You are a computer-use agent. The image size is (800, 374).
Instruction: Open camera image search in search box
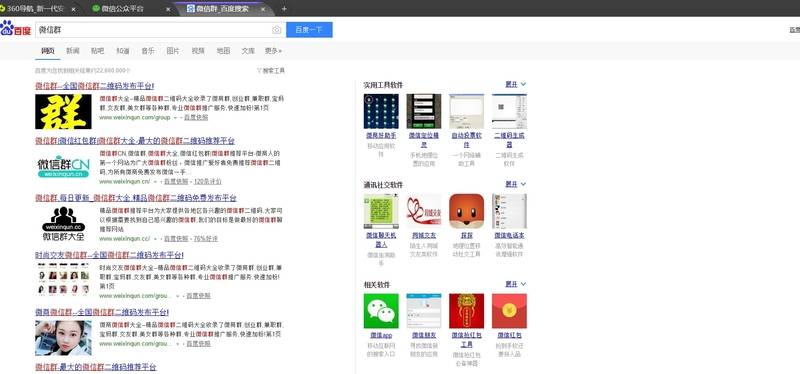[277, 30]
